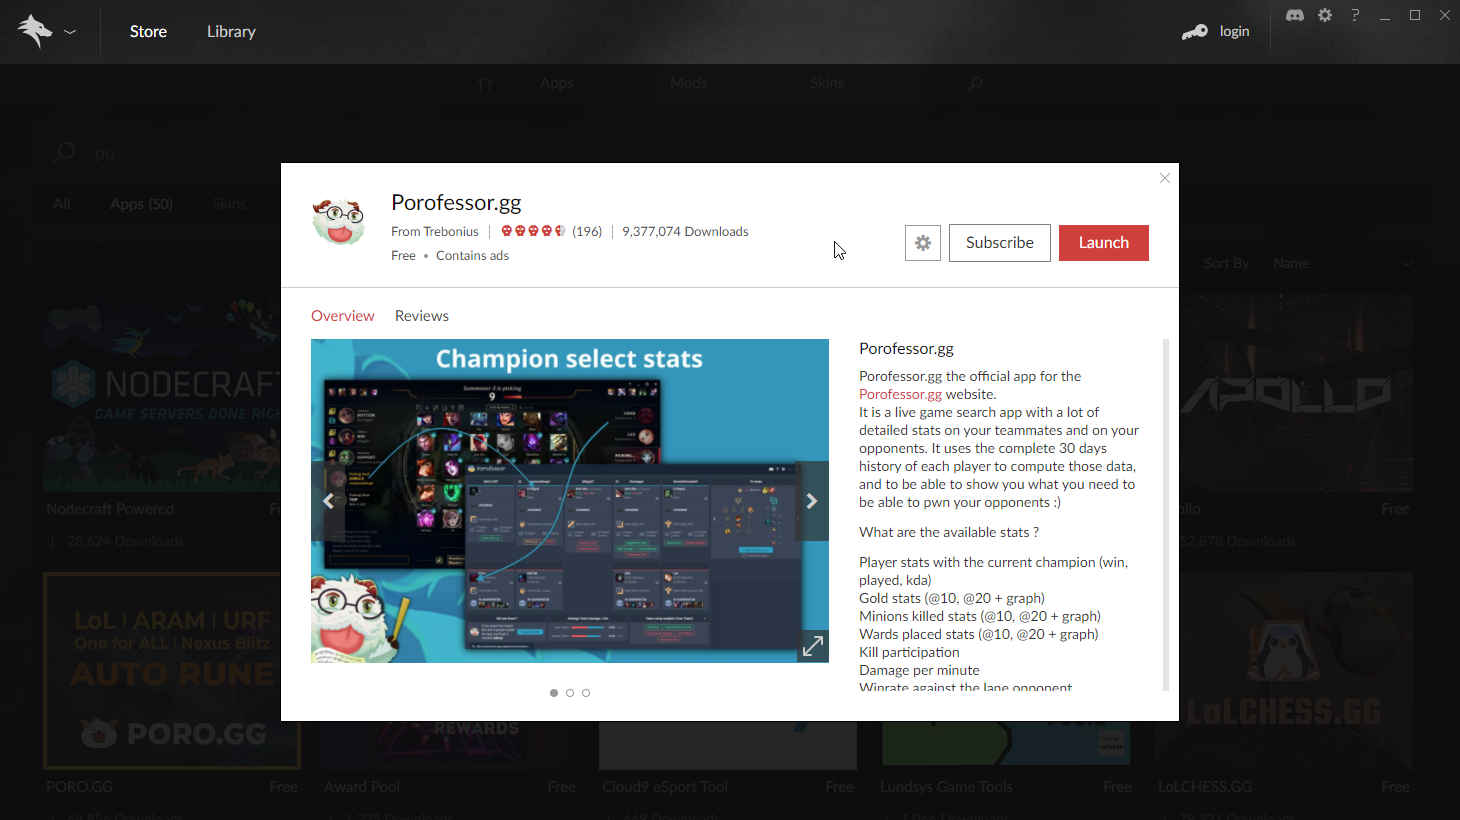Switch to the Reviews tab
The height and width of the screenshot is (820, 1460).
coord(422,316)
